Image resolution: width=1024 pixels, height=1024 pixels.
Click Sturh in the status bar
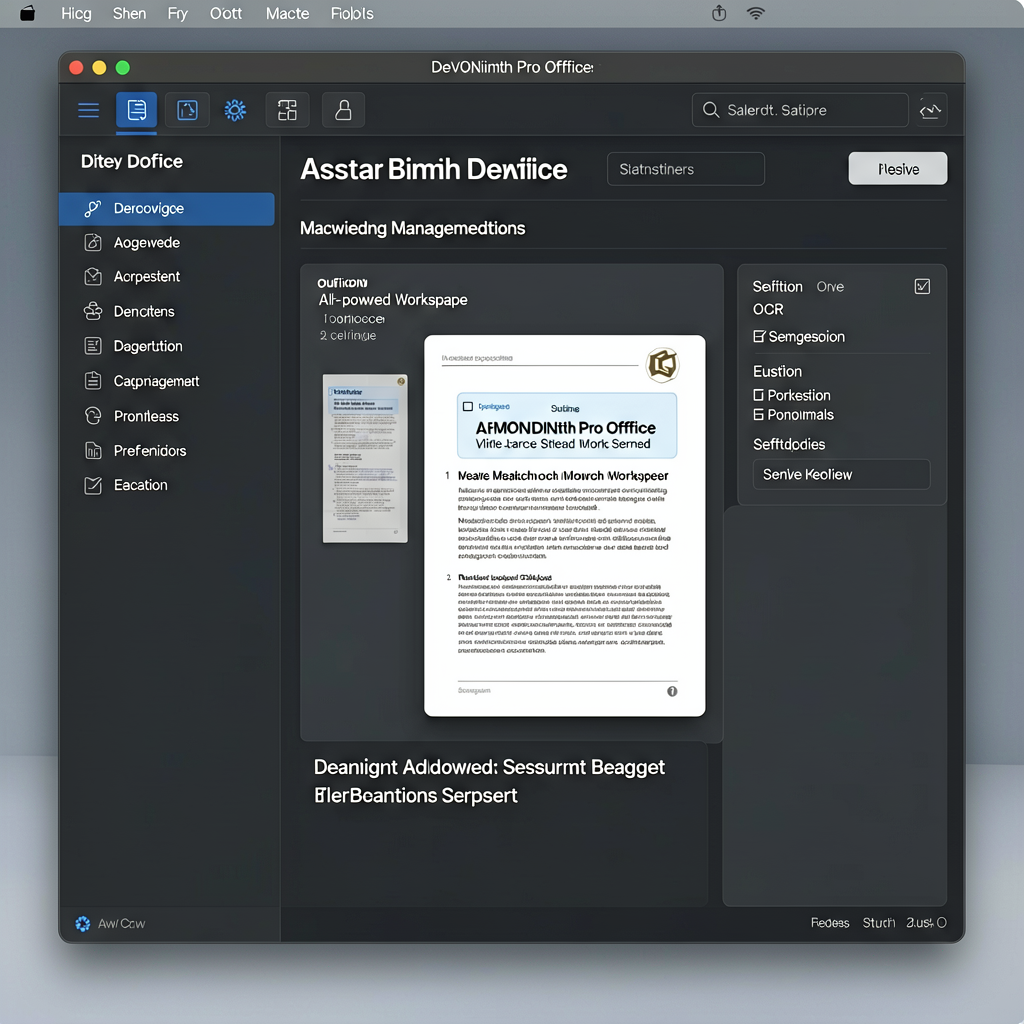click(878, 923)
